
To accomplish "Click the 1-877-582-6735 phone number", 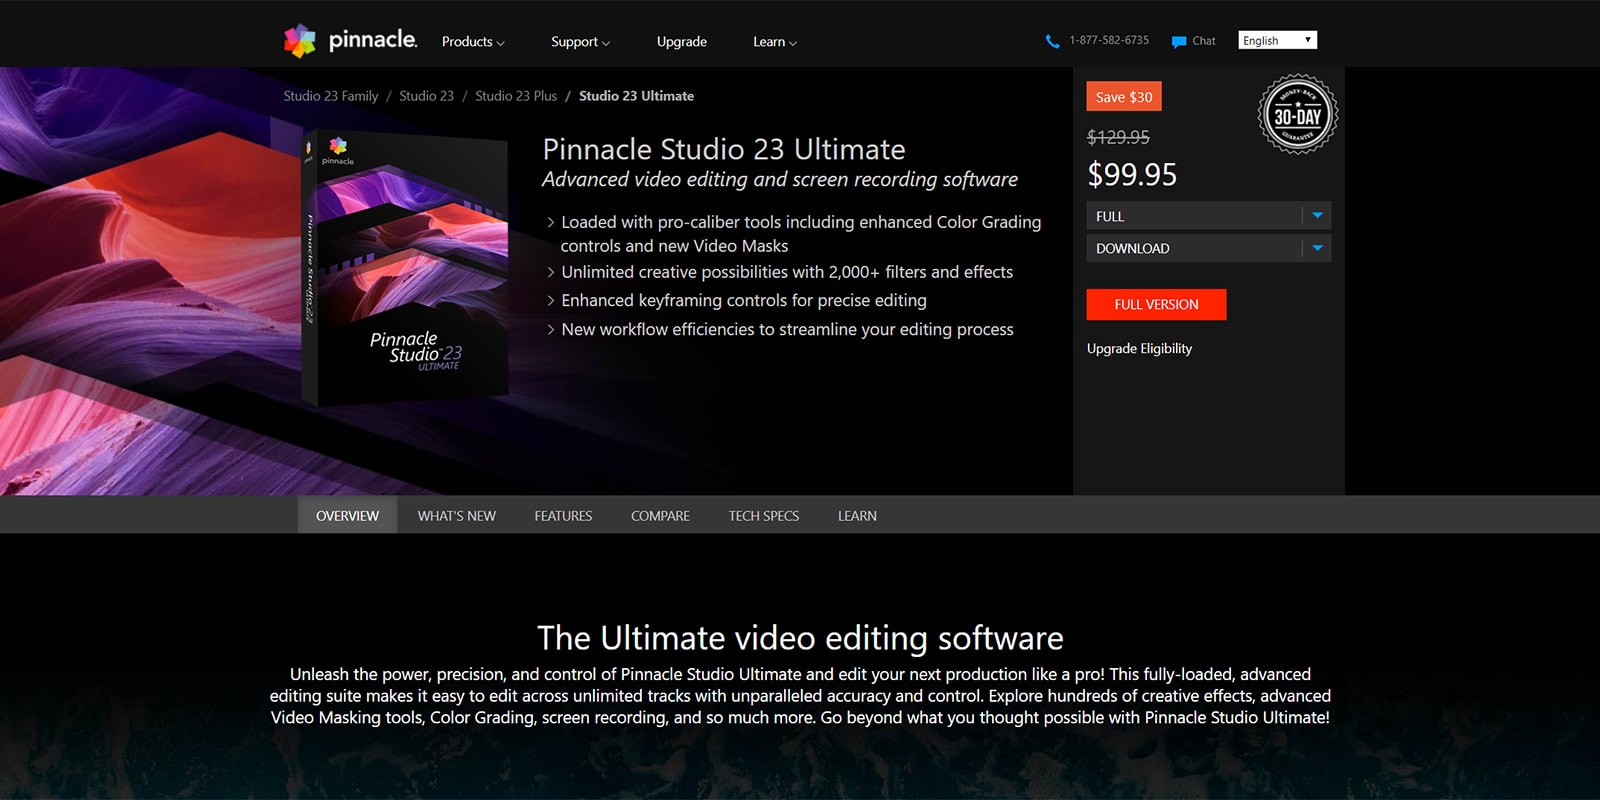I will tap(1109, 41).
